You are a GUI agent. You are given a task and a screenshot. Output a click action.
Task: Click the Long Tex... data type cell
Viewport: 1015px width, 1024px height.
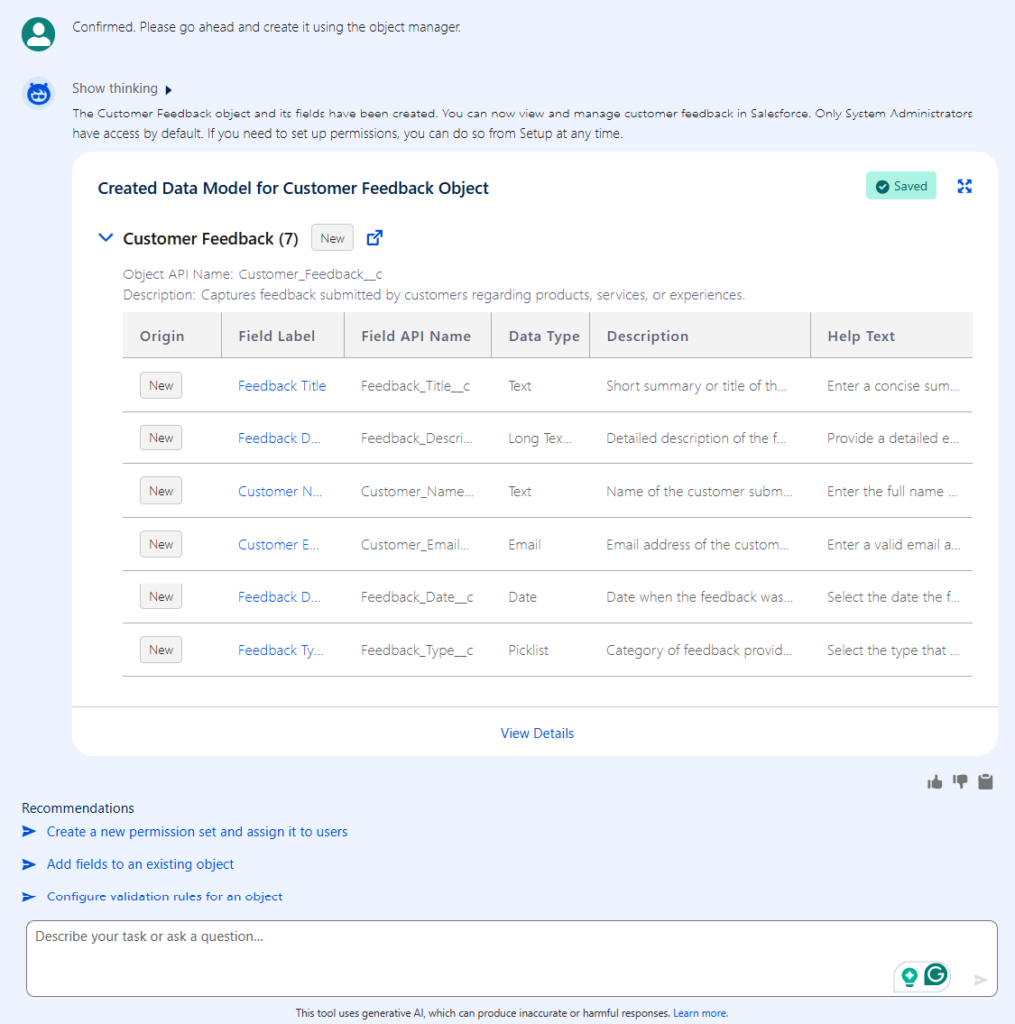[x=540, y=438]
